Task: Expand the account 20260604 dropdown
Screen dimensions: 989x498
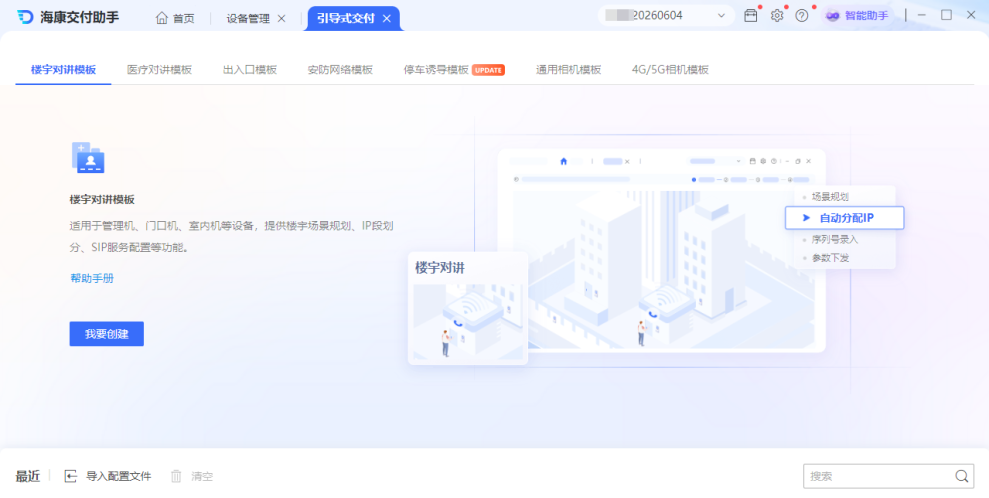Action: pos(721,16)
